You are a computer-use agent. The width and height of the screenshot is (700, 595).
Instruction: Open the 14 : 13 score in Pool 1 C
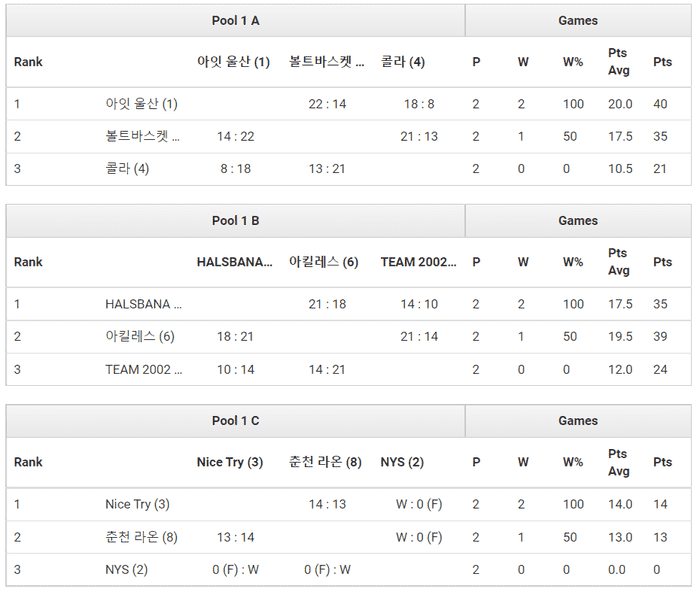pyautogui.click(x=327, y=504)
